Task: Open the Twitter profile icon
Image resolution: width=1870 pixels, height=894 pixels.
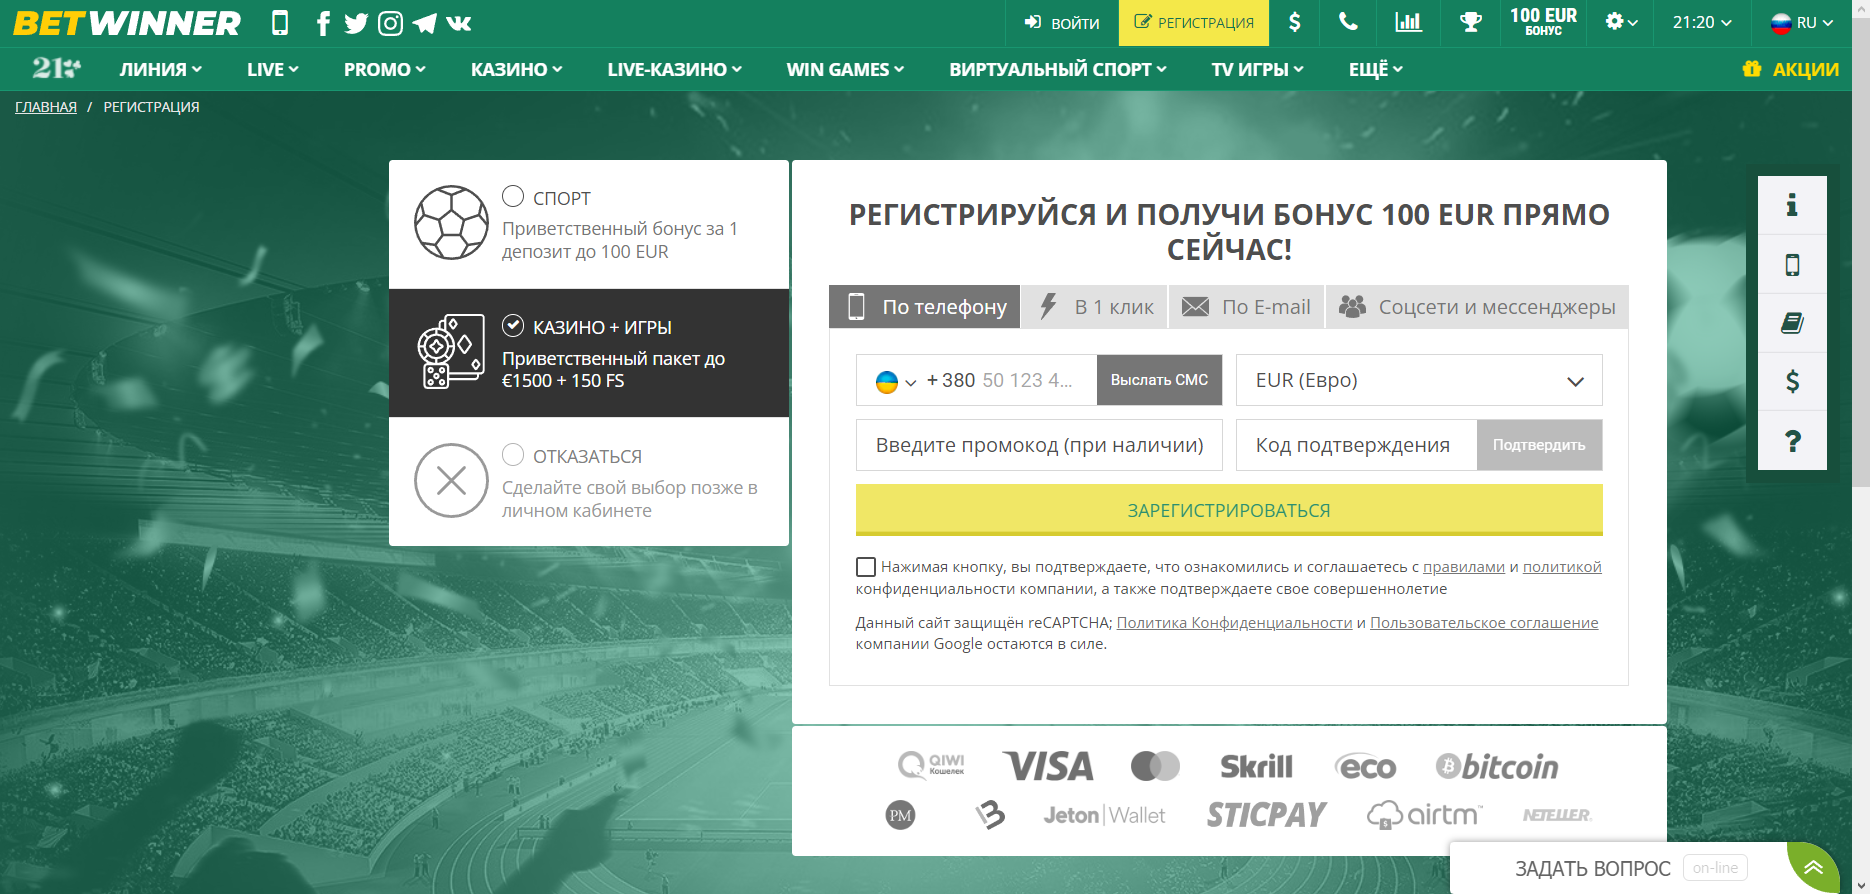Action: pyautogui.click(x=356, y=23)
